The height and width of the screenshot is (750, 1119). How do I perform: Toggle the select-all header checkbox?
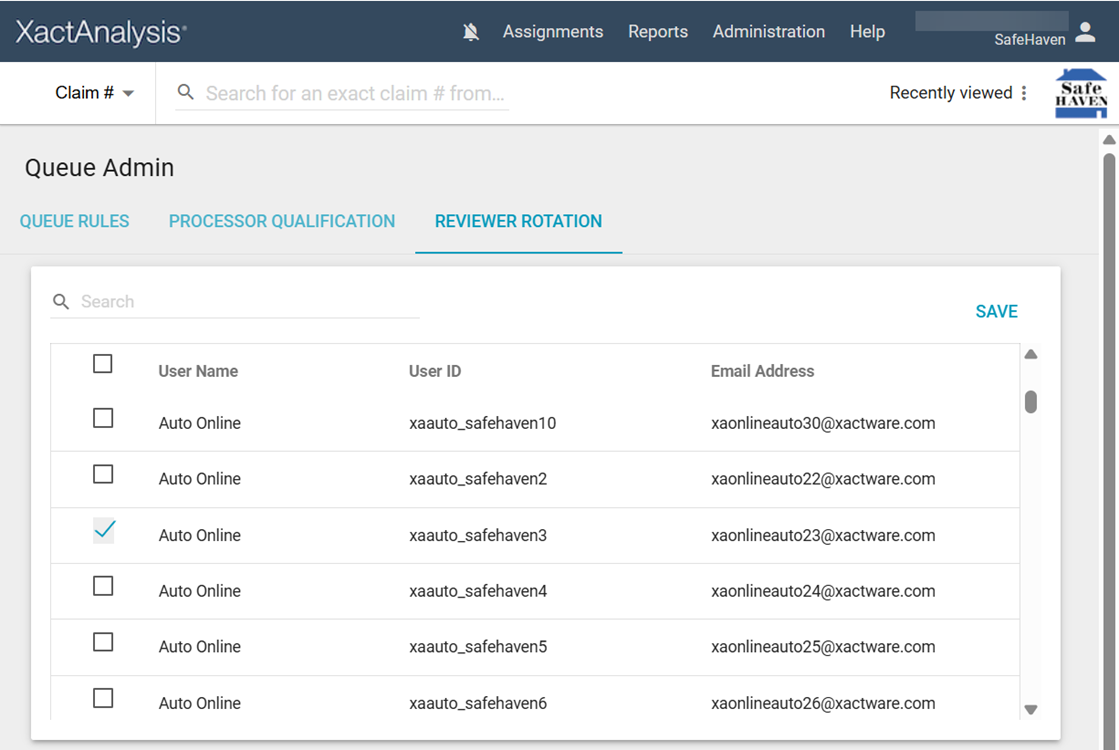(x=103, y=364)
